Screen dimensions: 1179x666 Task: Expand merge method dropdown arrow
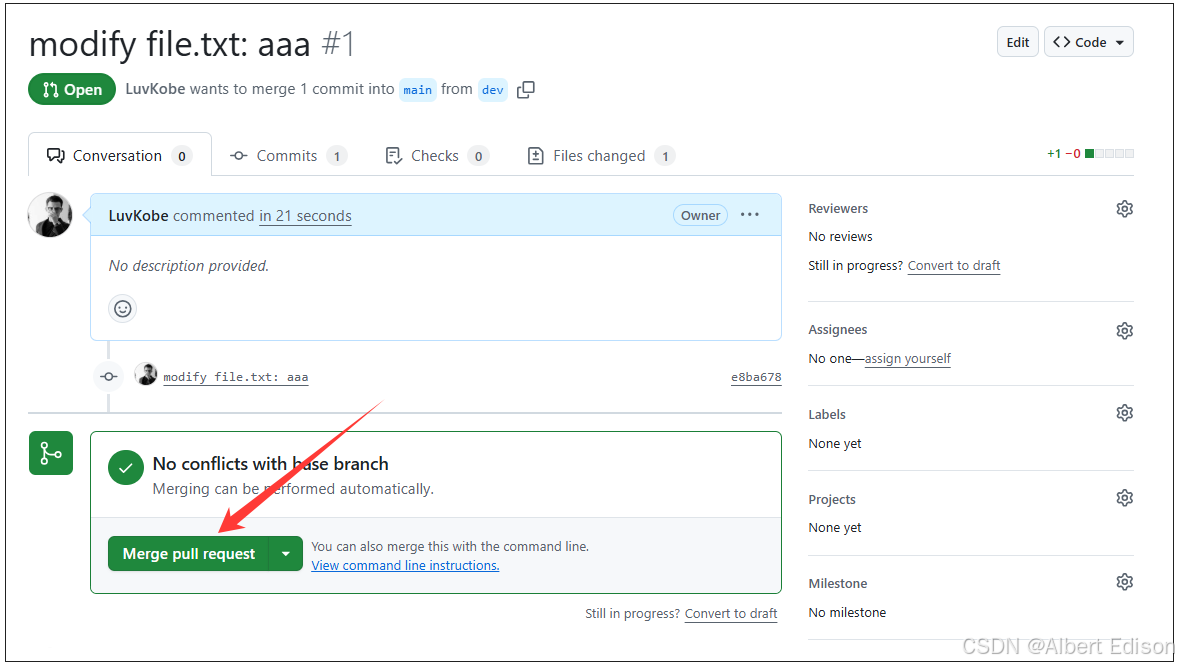(286, 554)
